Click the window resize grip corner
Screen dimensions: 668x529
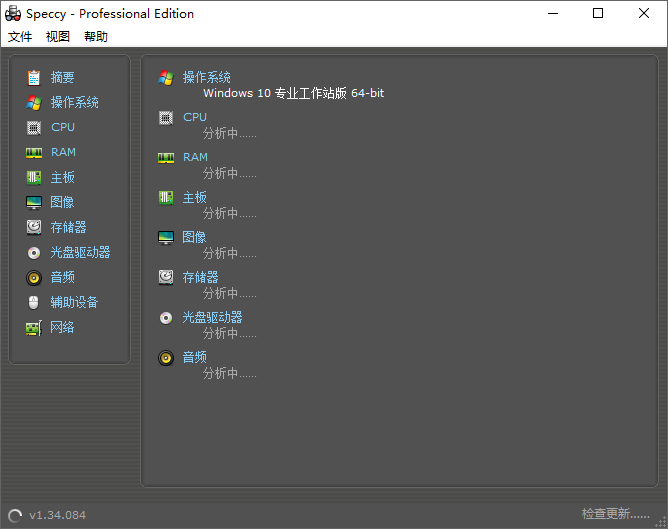661,522
